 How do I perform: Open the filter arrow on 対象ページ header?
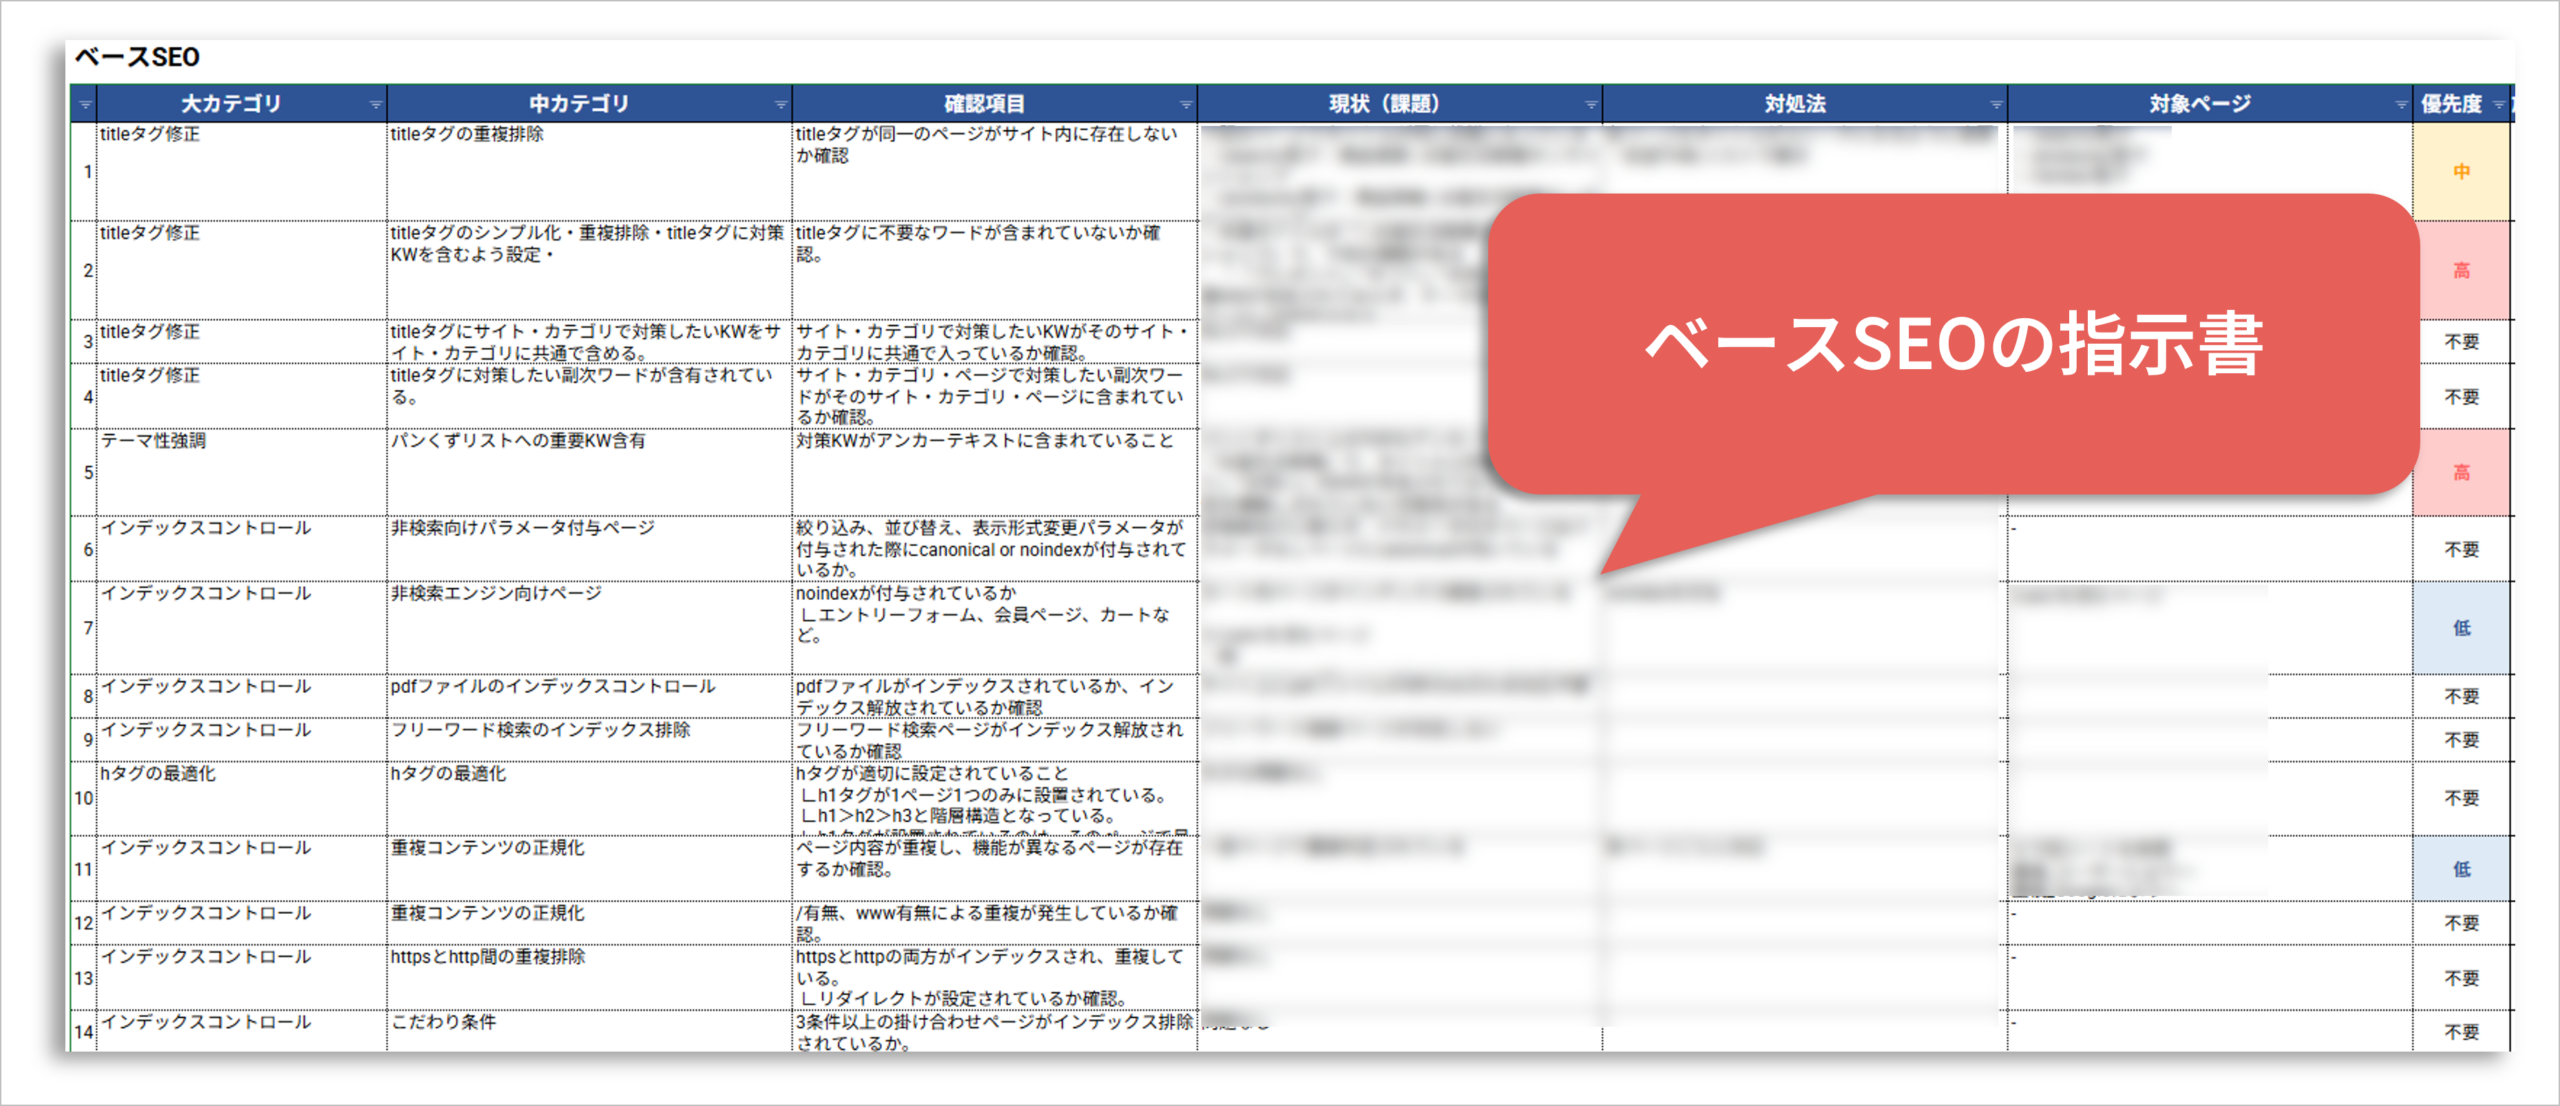(2401, 105)
